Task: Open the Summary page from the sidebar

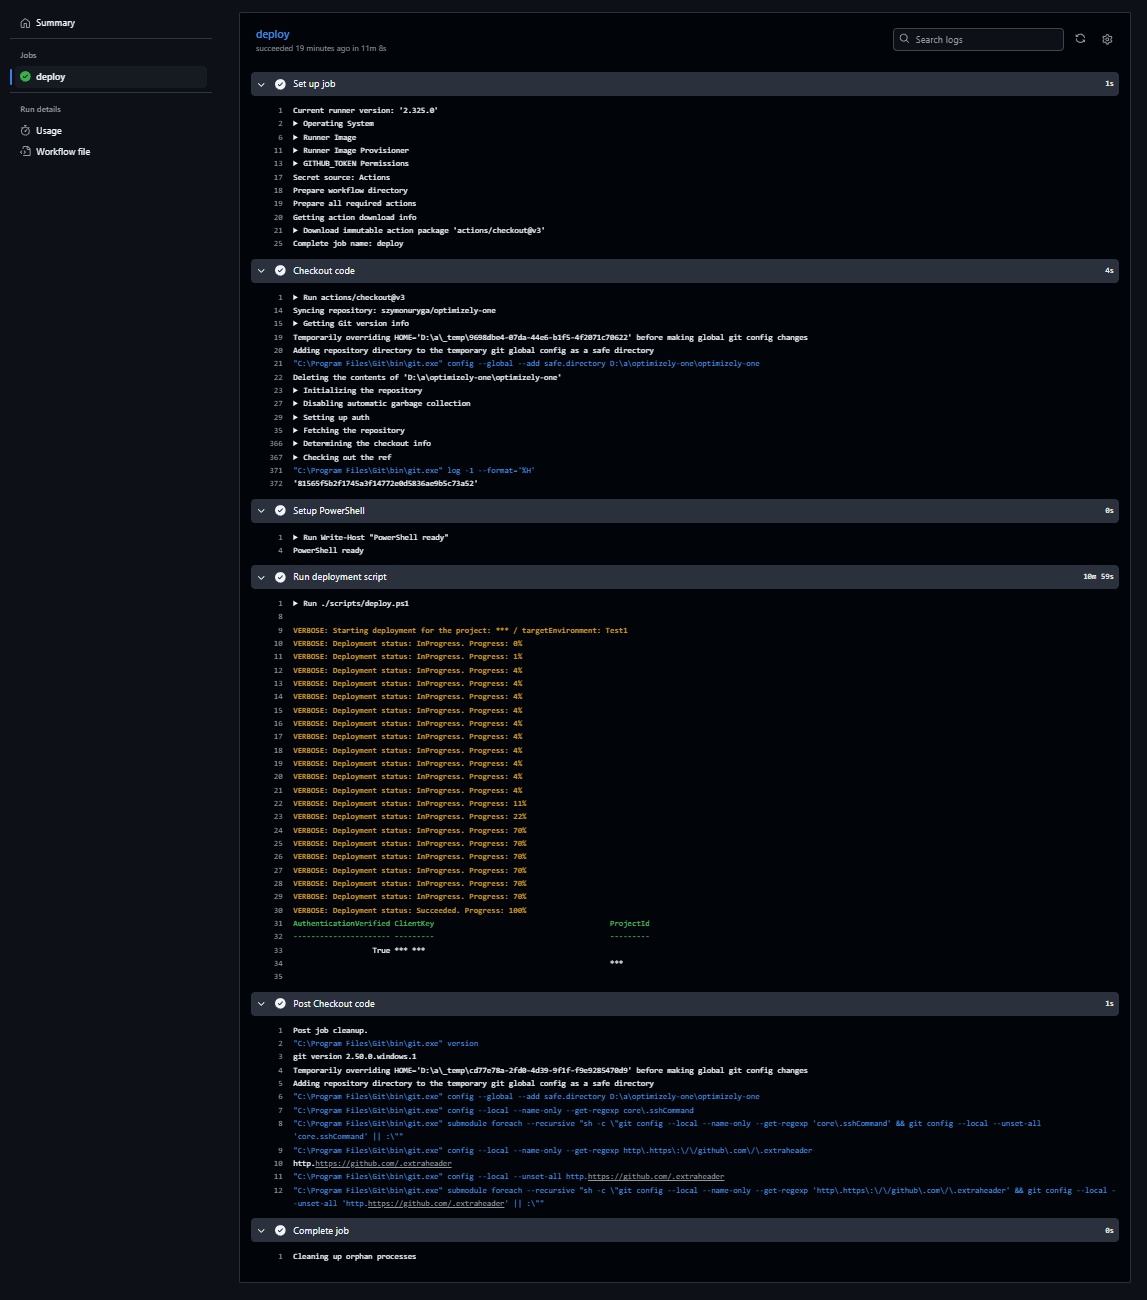Action: (57, 22)
